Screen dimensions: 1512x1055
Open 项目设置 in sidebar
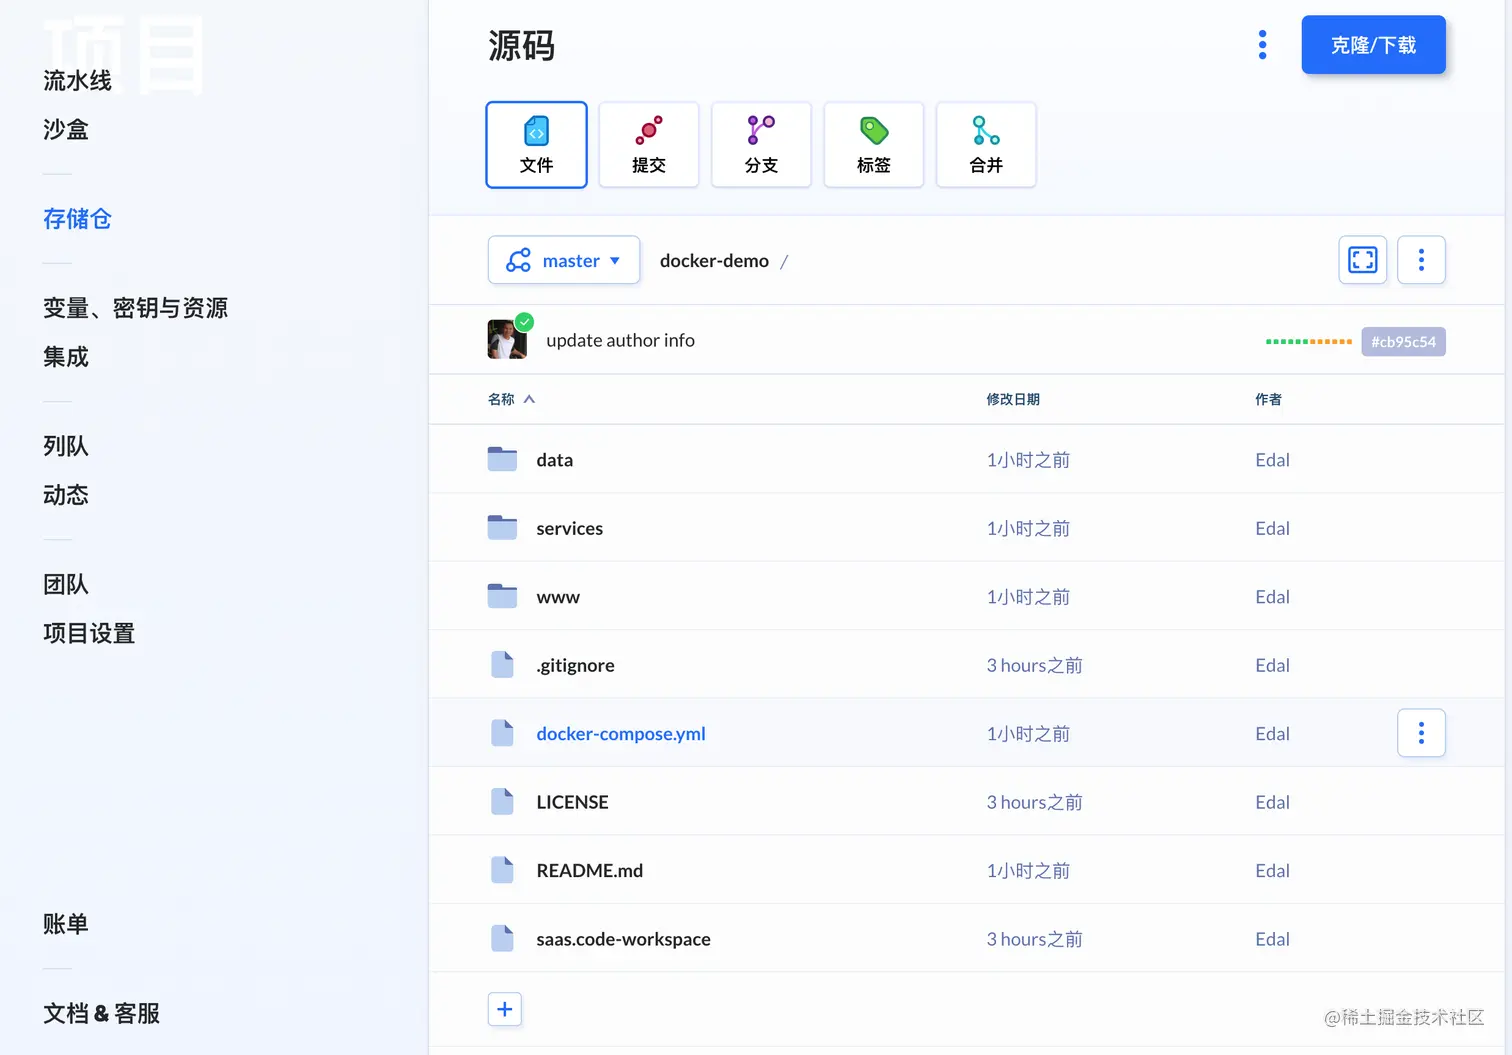(x=89, y=633)
